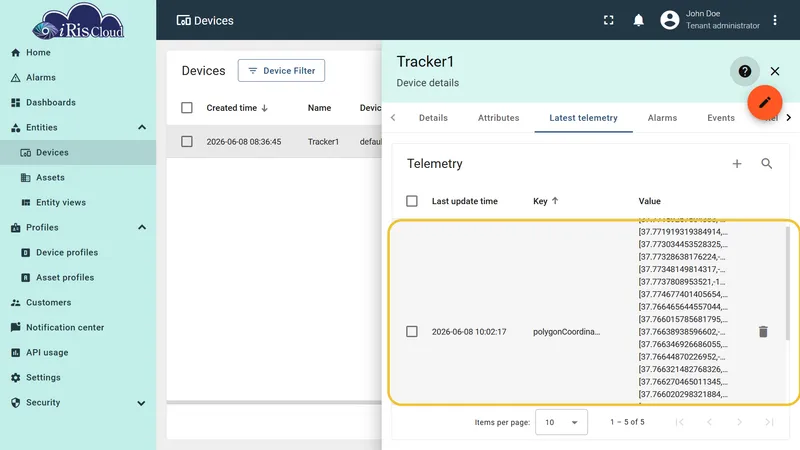800x450 pixels.
Task: Select Devices under Entities
Action: click(x=78, y=153)
